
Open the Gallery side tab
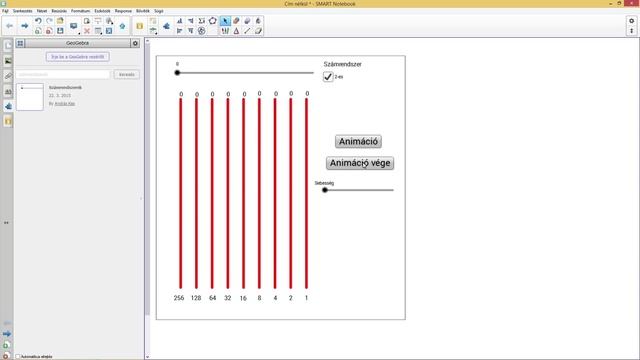point(8,61)
